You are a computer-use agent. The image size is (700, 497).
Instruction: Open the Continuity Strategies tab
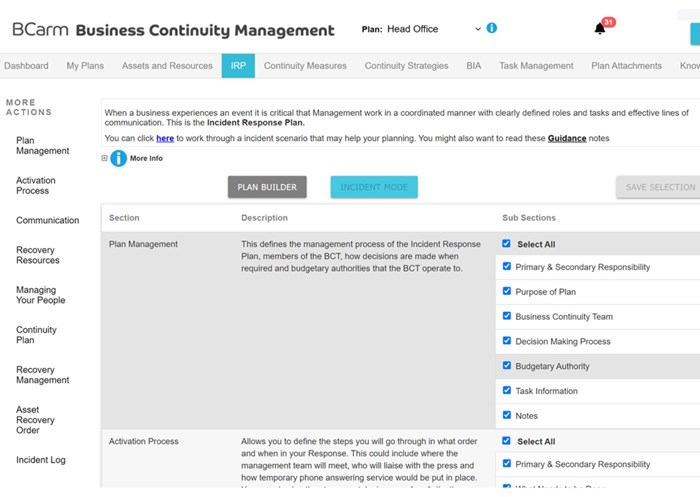pos(406,66)
